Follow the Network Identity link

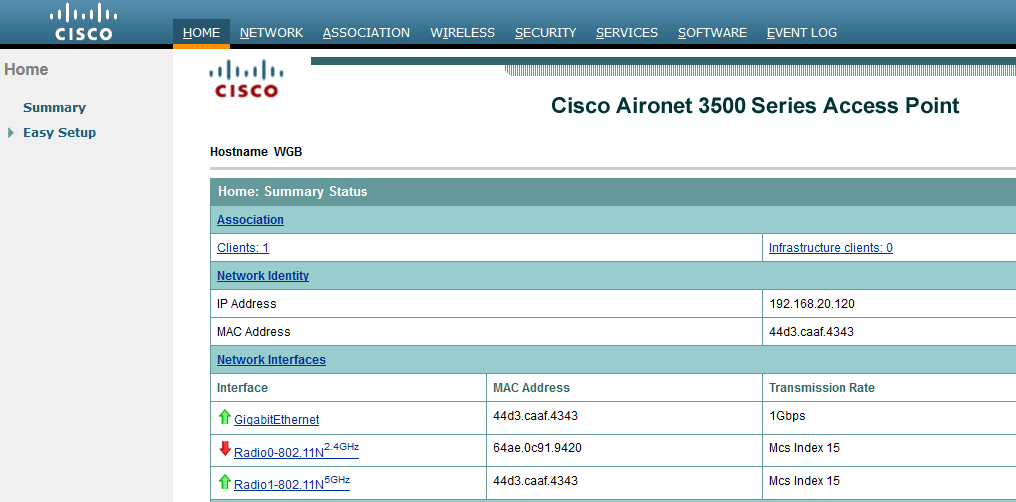(262, 276)
